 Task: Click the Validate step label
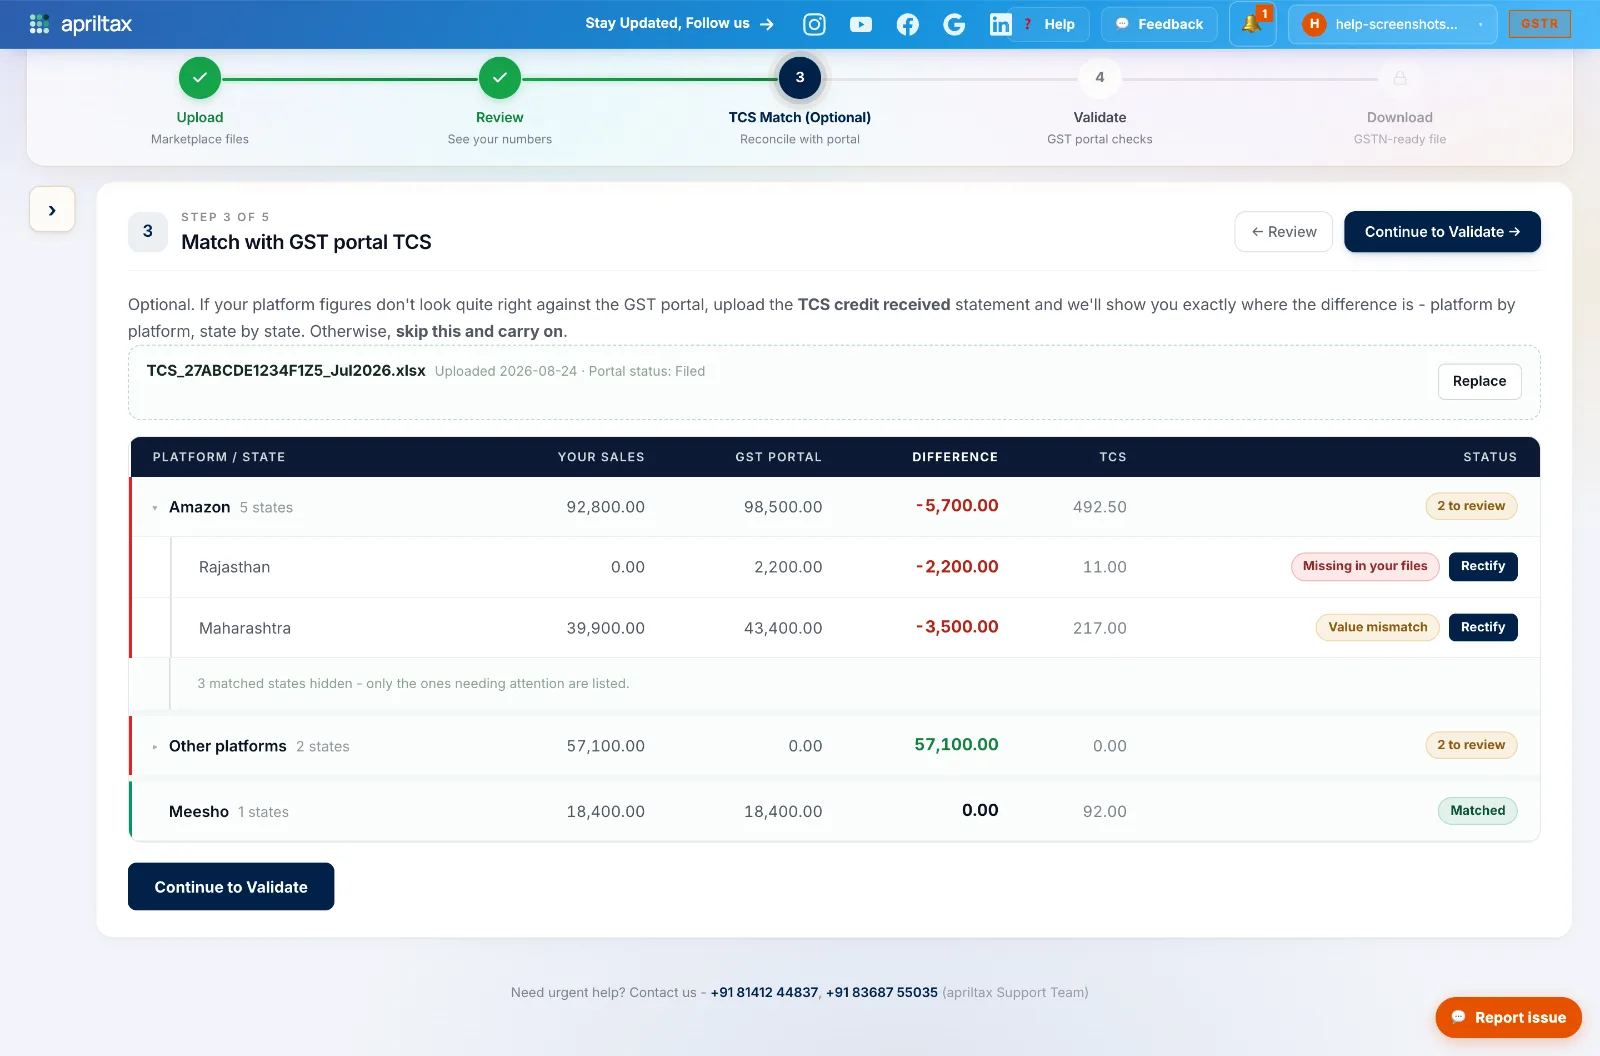(x=1100, y=117)
